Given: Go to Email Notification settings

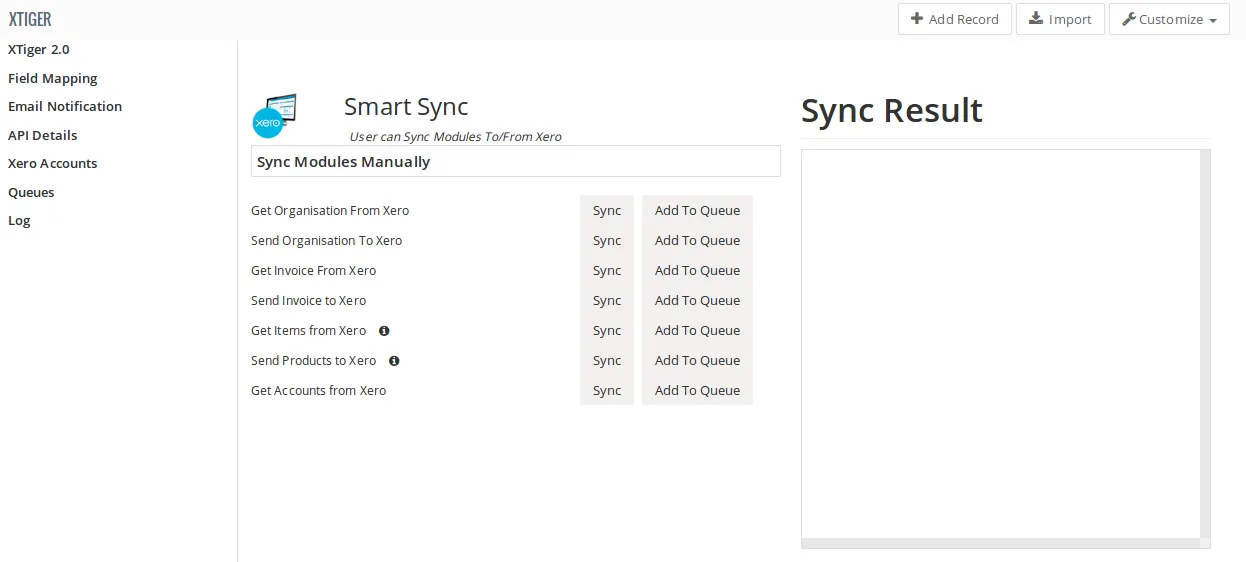Looking at the screenshot, I should 65,106.
